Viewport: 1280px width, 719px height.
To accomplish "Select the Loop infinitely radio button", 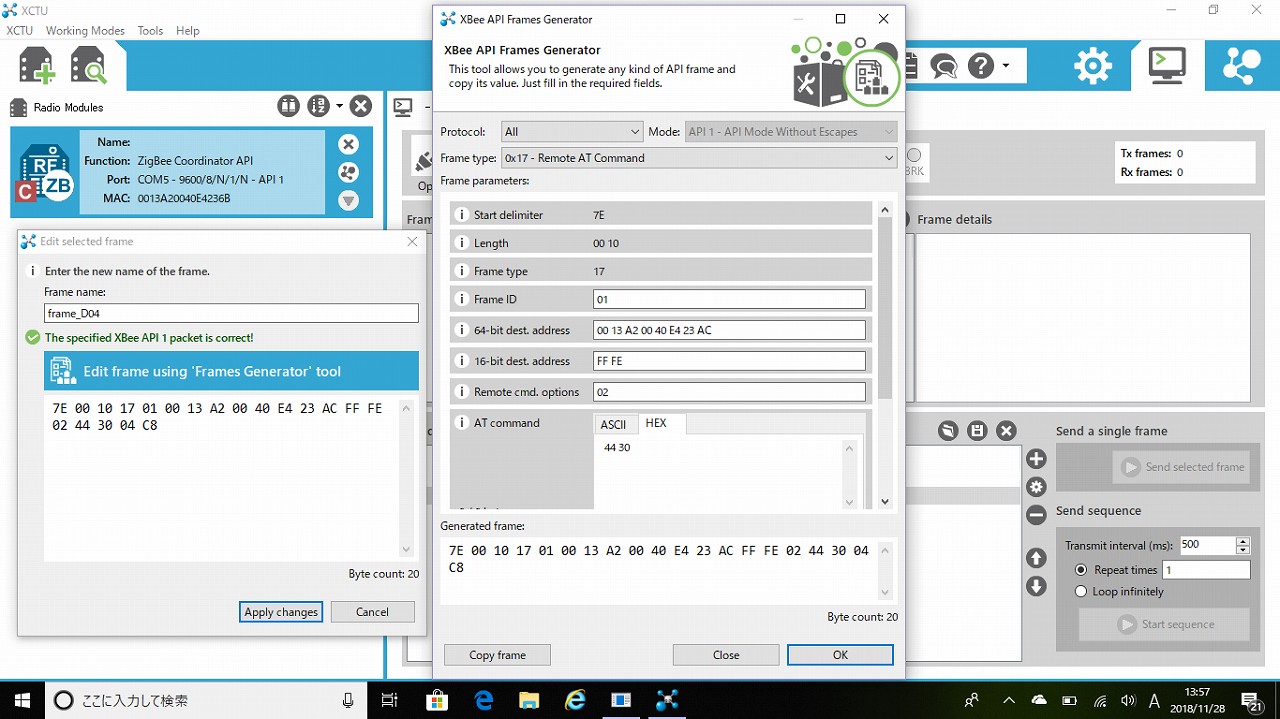I will coord(1081,592).
